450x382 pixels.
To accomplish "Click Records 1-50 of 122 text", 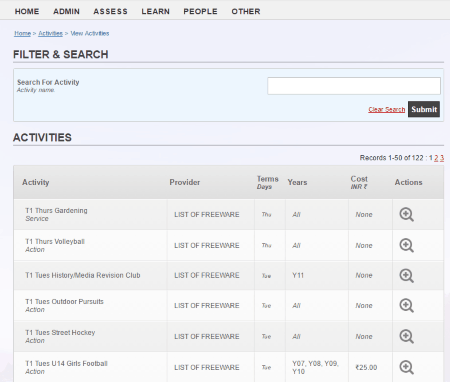I will (391, 158).
